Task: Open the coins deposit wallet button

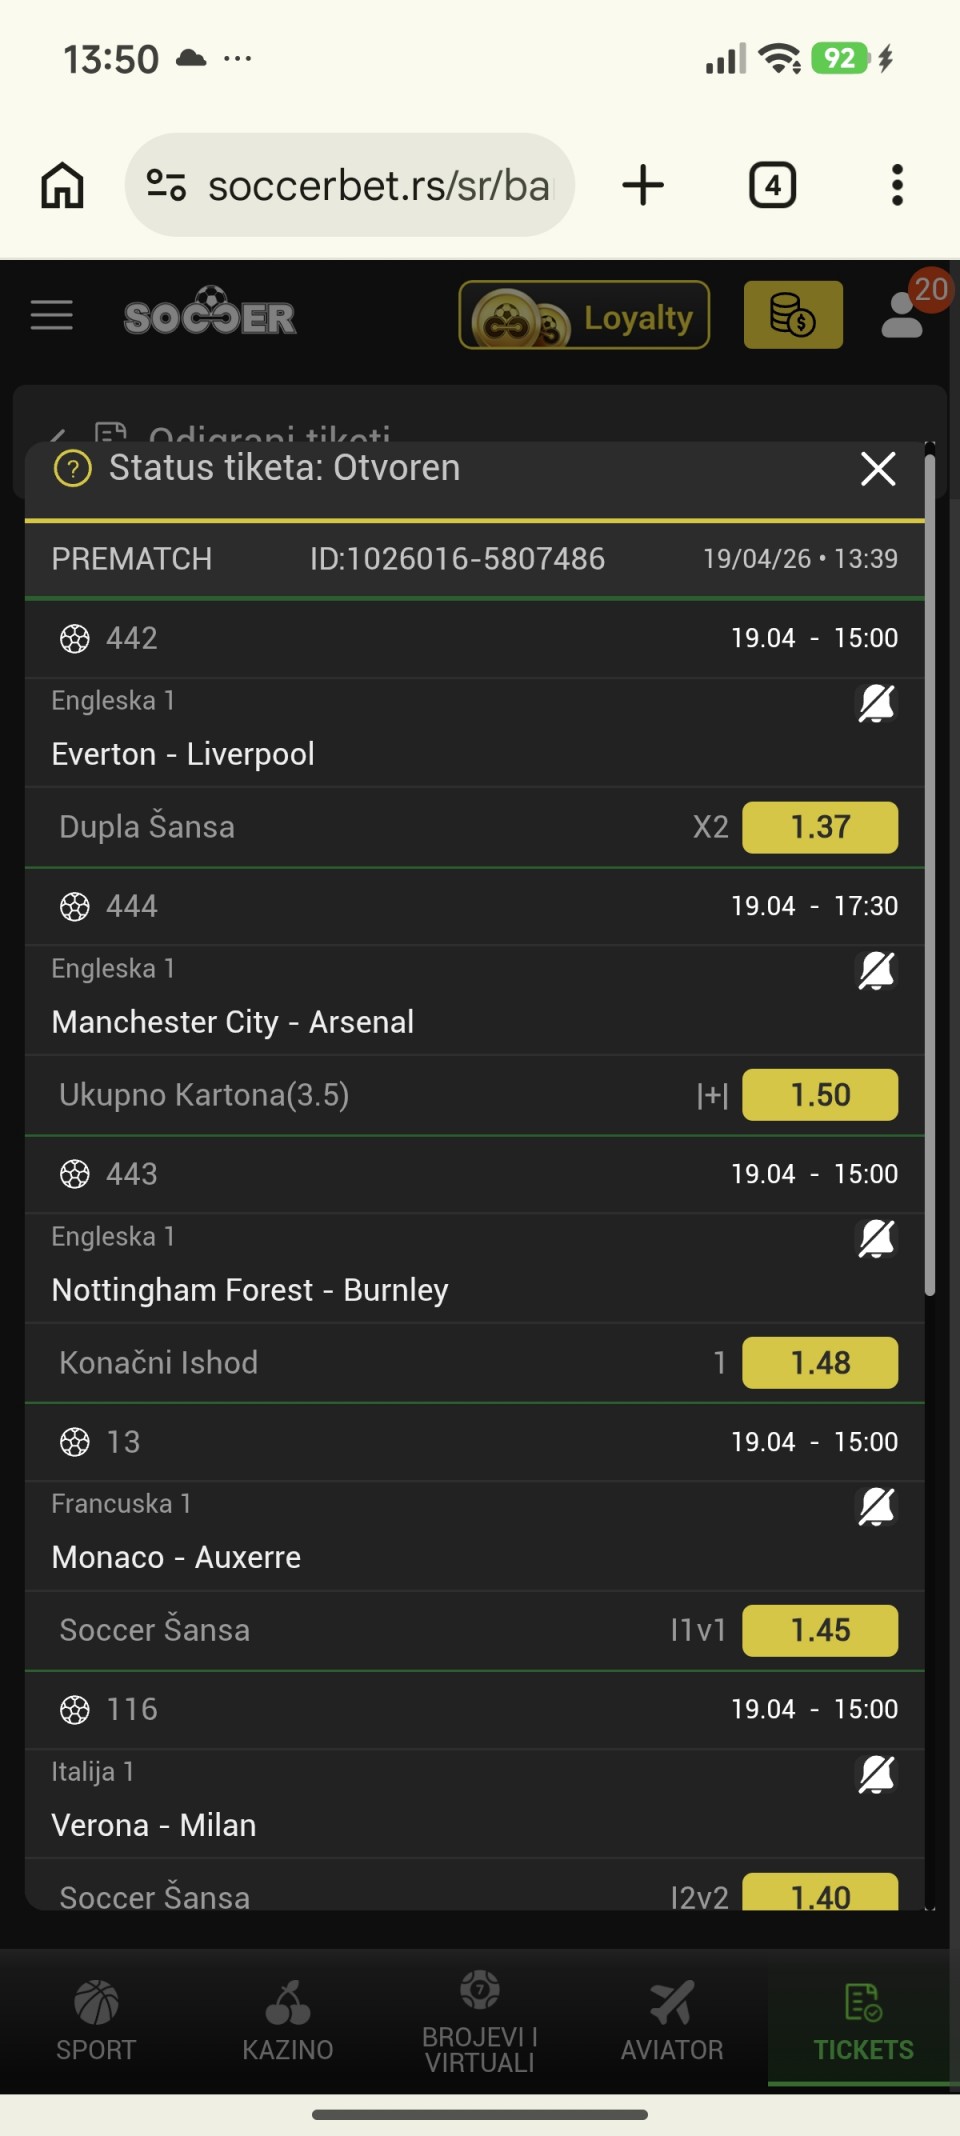Action: [x=793, y=315]
